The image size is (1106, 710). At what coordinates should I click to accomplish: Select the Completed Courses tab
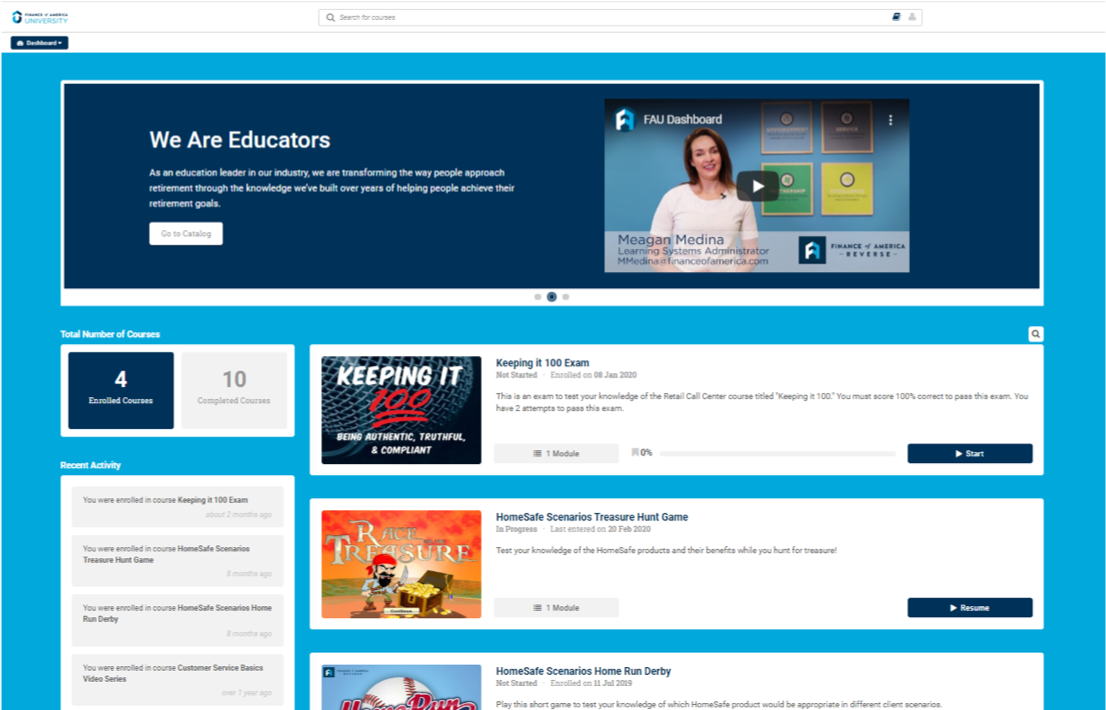click(234, 390)
